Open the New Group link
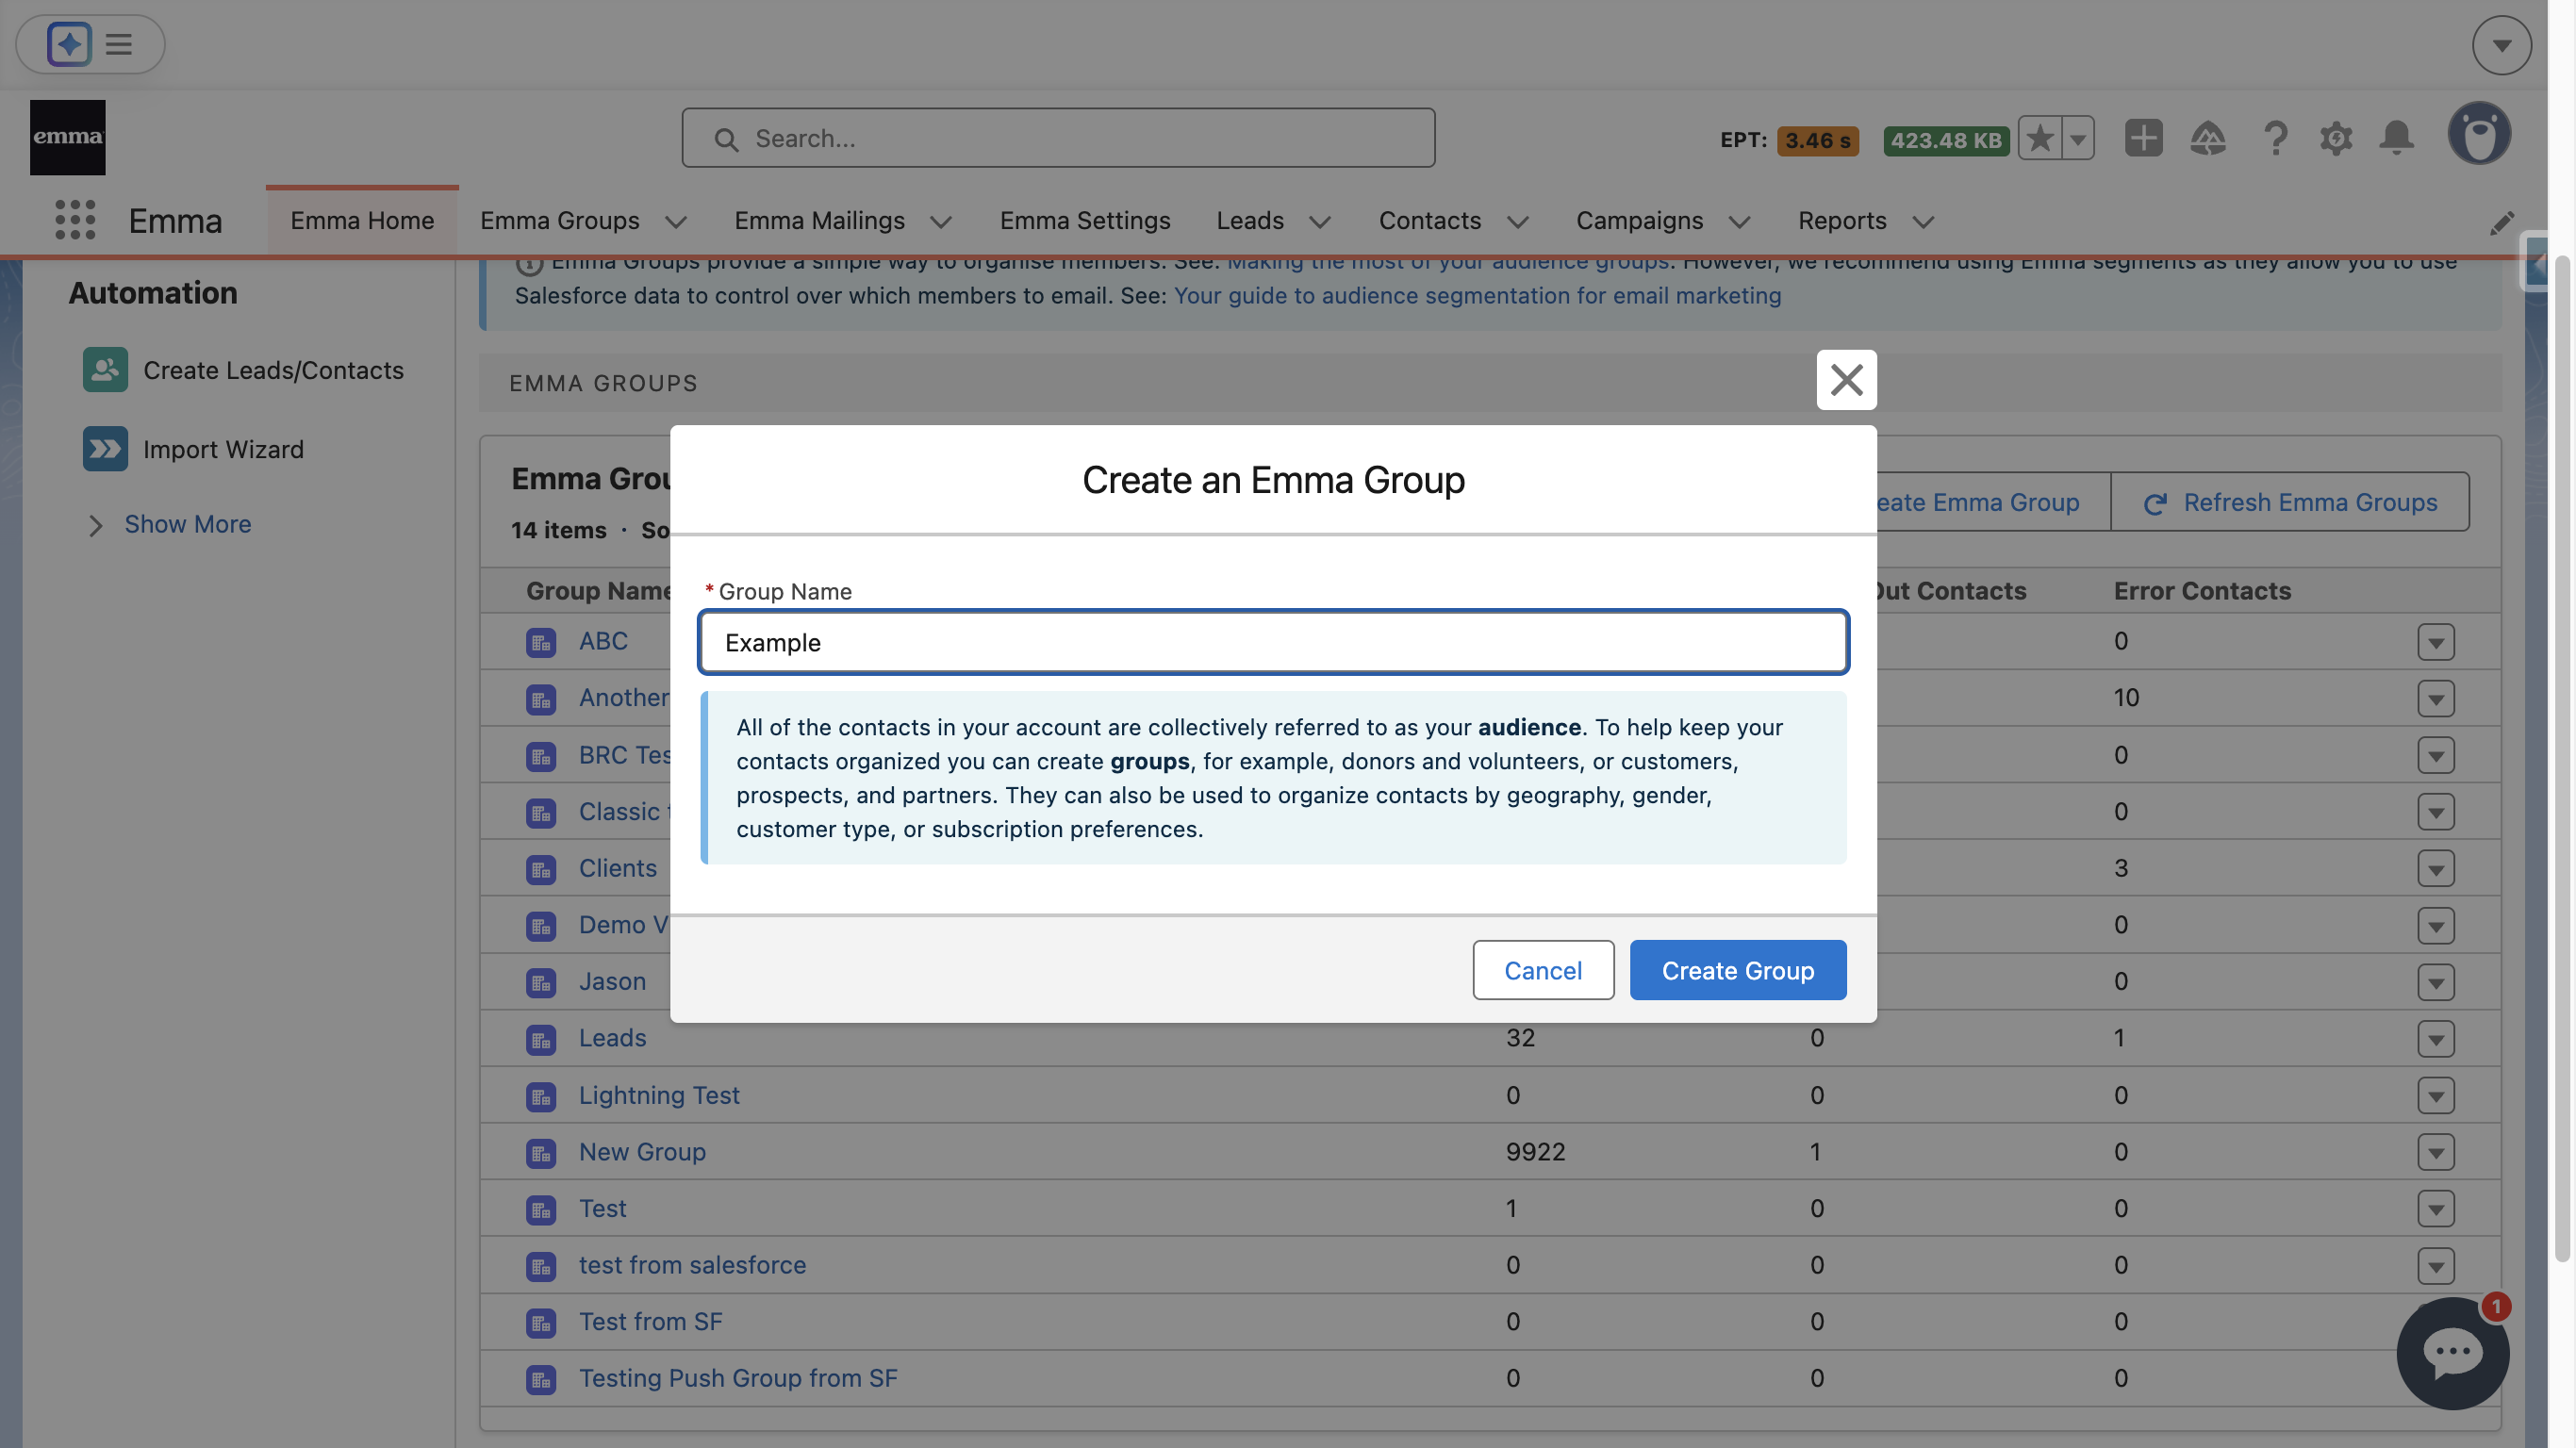This screenshot has width=2576, height=1448. point(642,1151)
